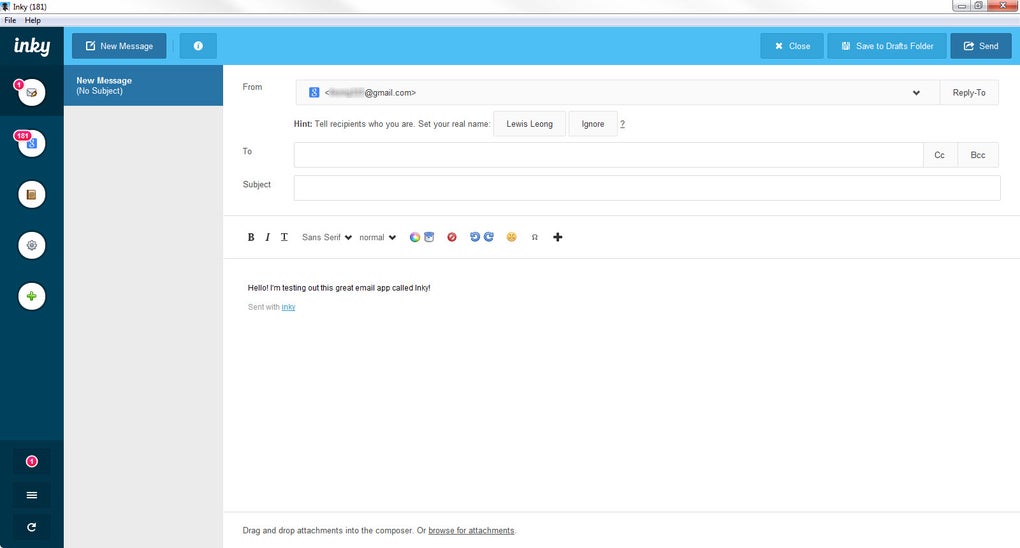Screen dimensions: 1020x548
Task: Toggle bold formatting
Action: point(250,238)
